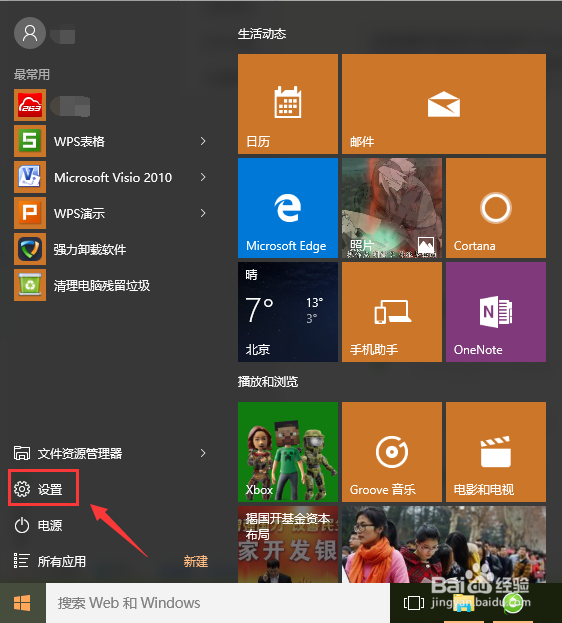Open the Cortana tile

(496, 208)
